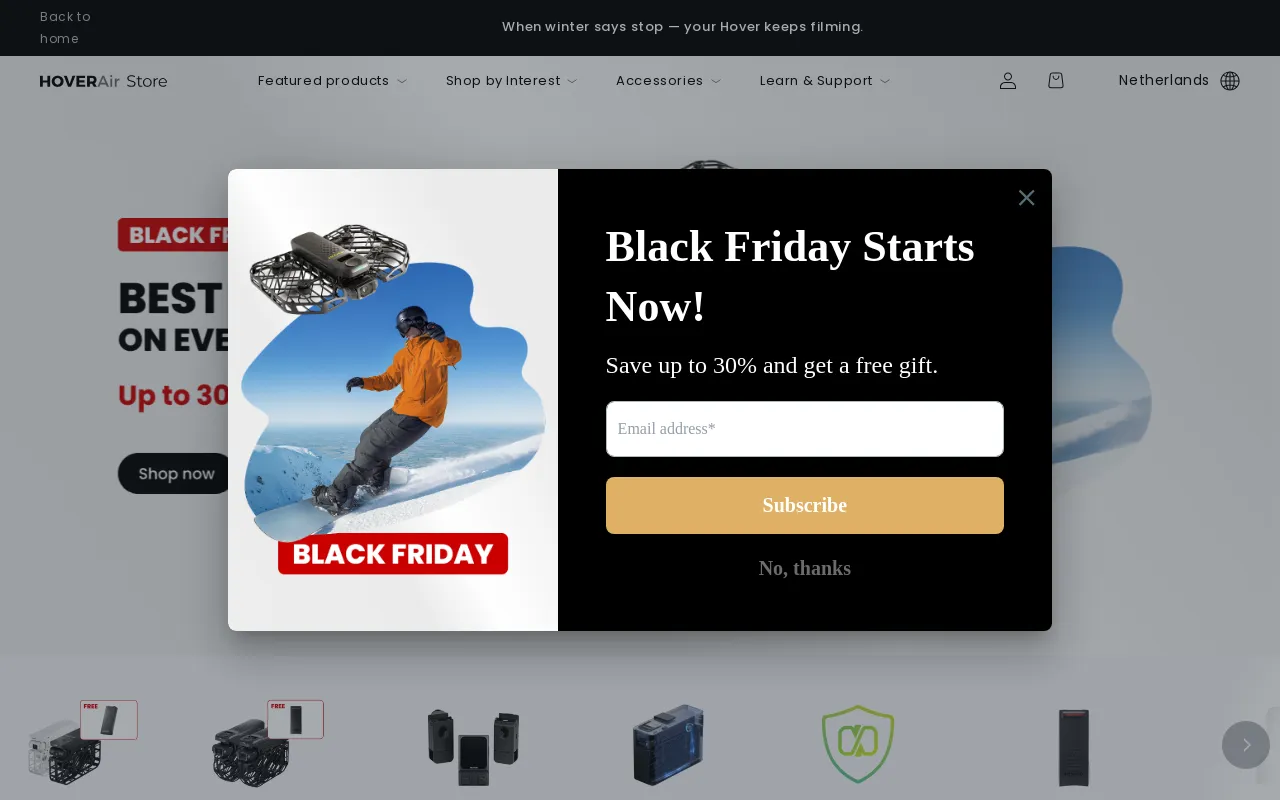
Task: Click the Subscribe button
Action: (805, 505)
